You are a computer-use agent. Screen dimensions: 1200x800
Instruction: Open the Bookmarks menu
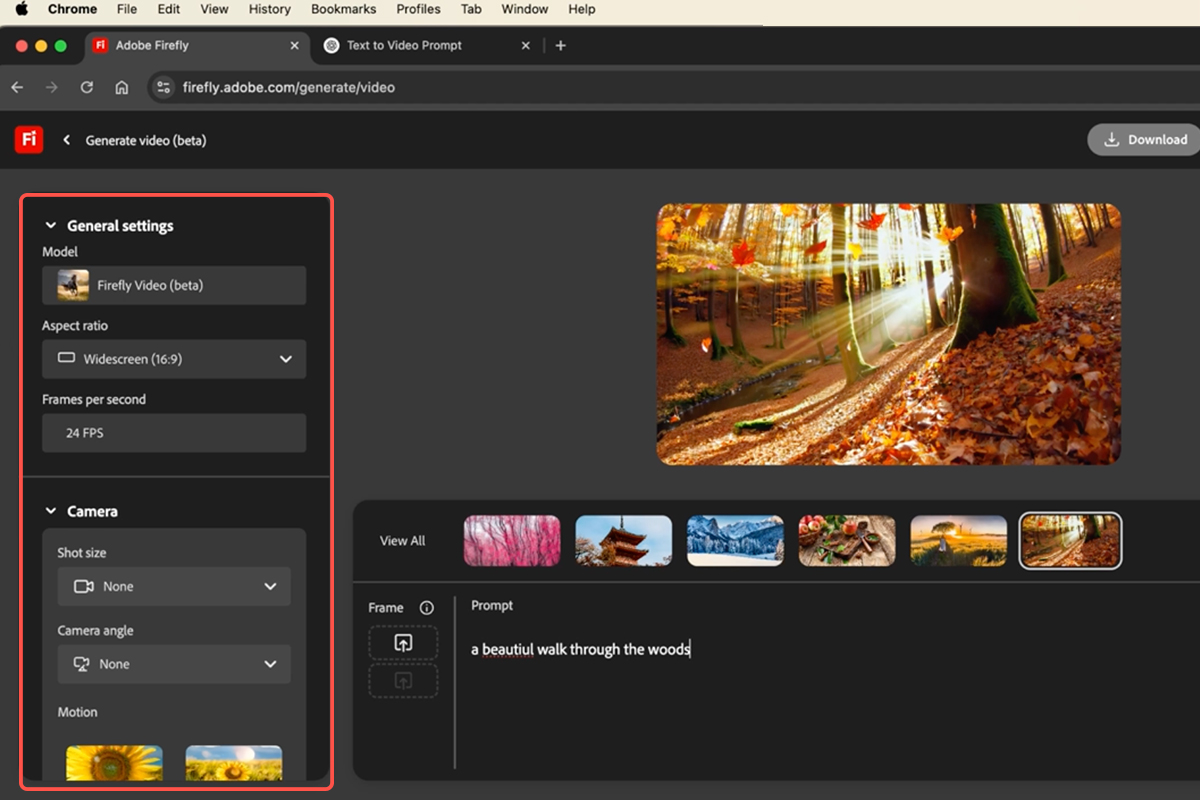[x=343, y=9]
